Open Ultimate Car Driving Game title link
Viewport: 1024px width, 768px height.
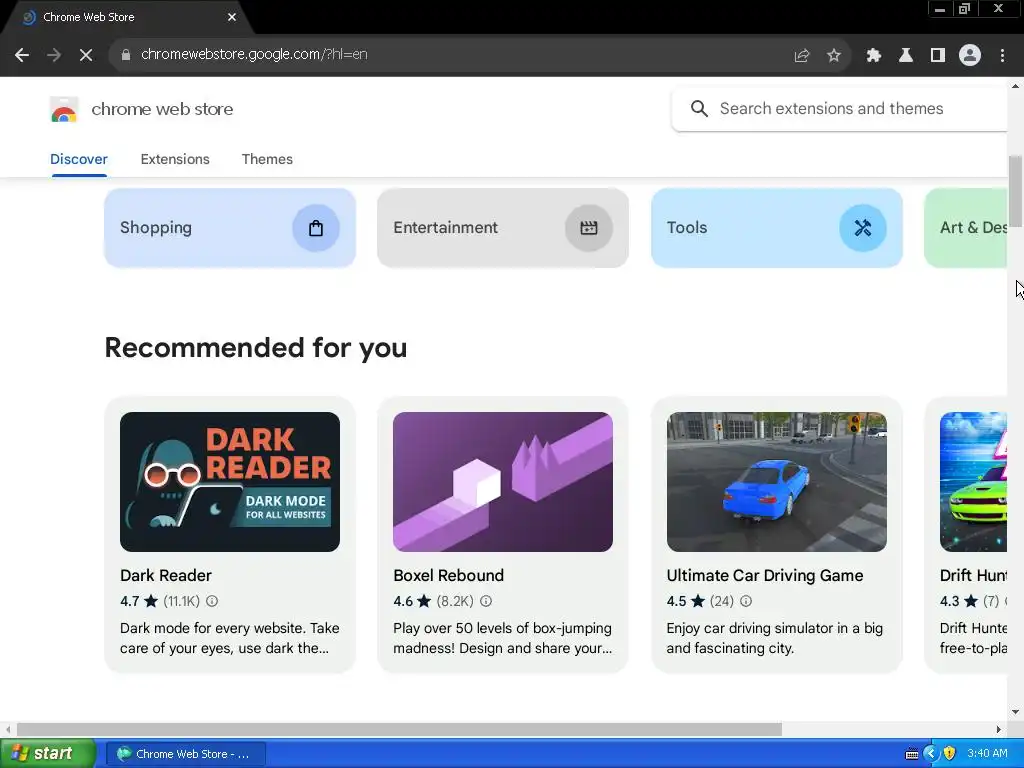(765, 575)
